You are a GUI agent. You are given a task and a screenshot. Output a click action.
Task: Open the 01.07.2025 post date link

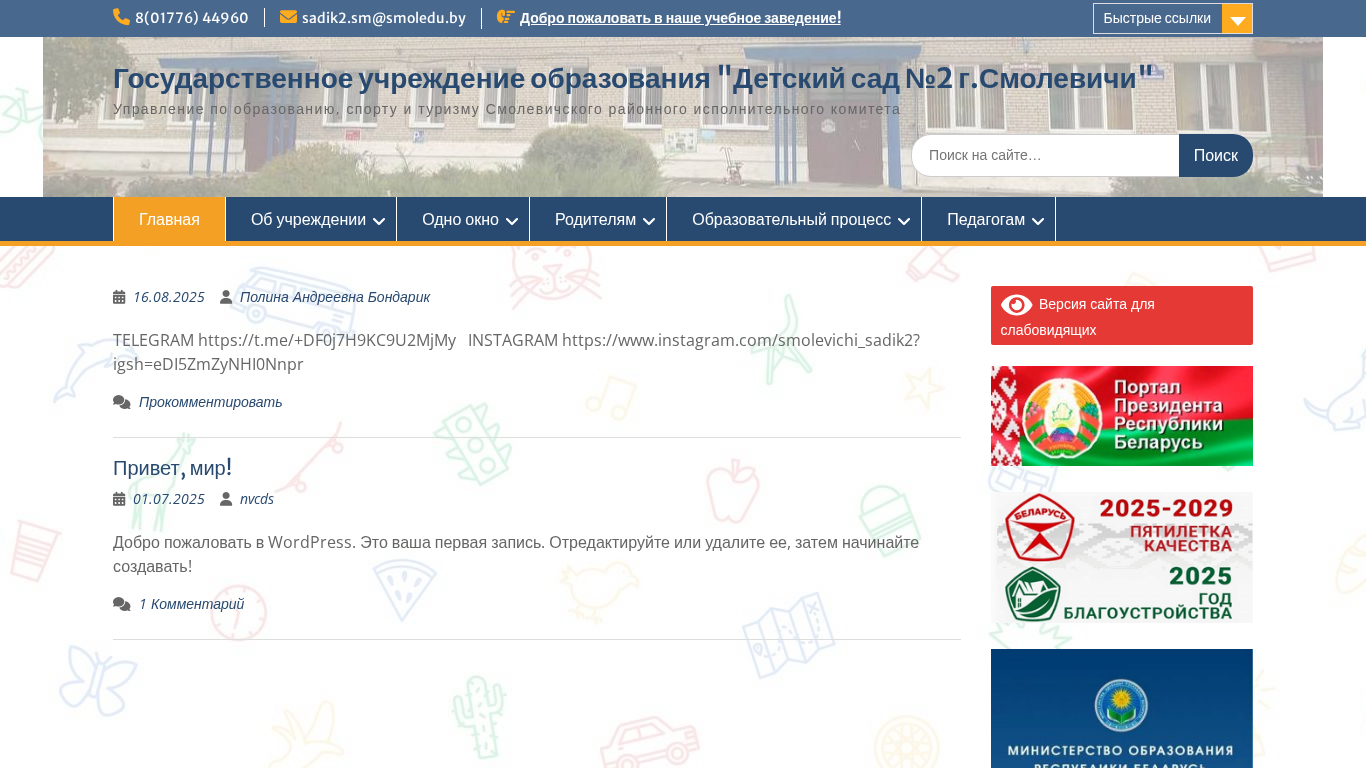point(169,499)
